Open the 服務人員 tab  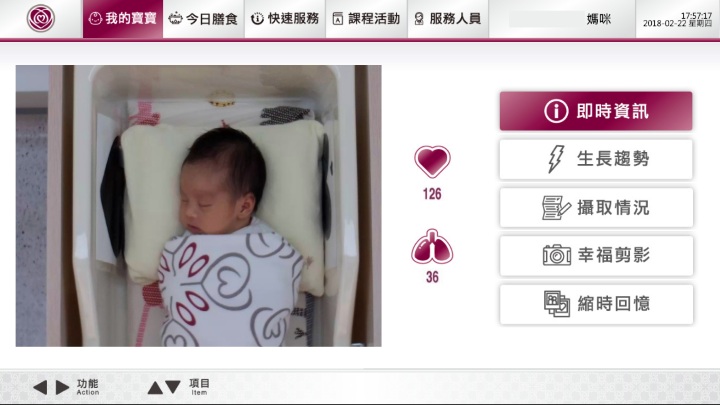click(x=448, y=19)
